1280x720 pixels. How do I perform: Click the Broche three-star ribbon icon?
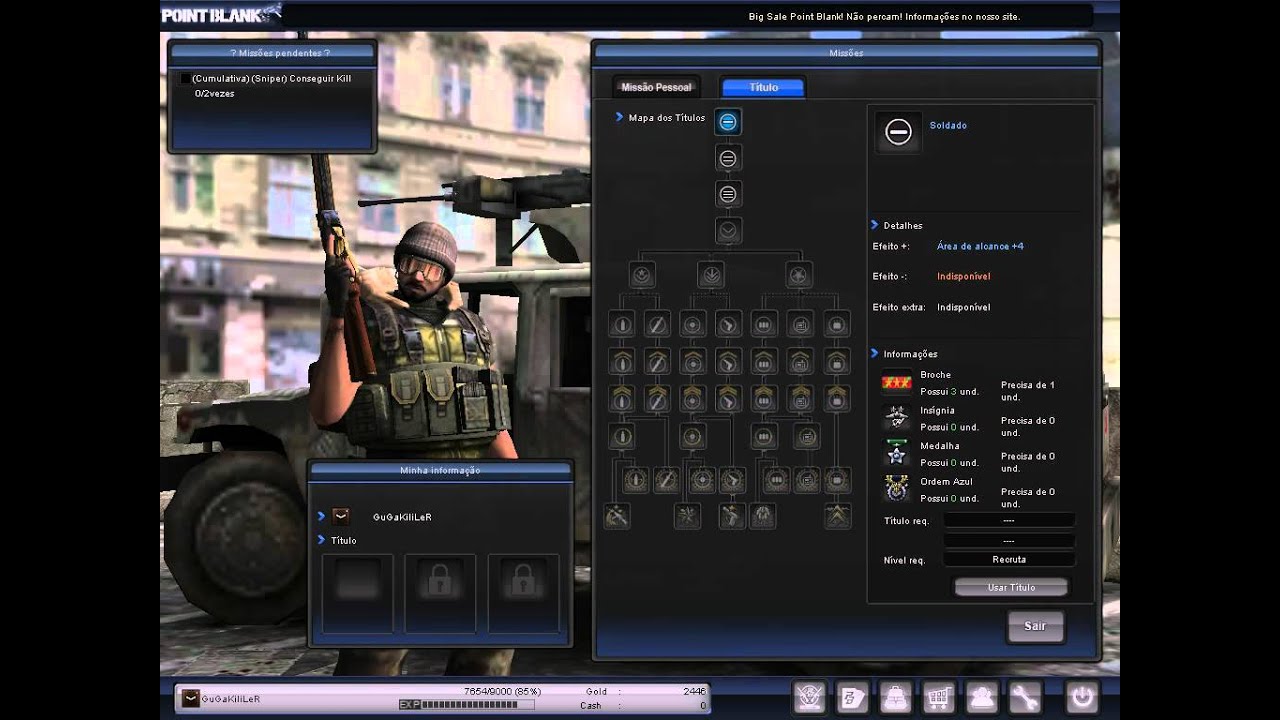[896, 383]
